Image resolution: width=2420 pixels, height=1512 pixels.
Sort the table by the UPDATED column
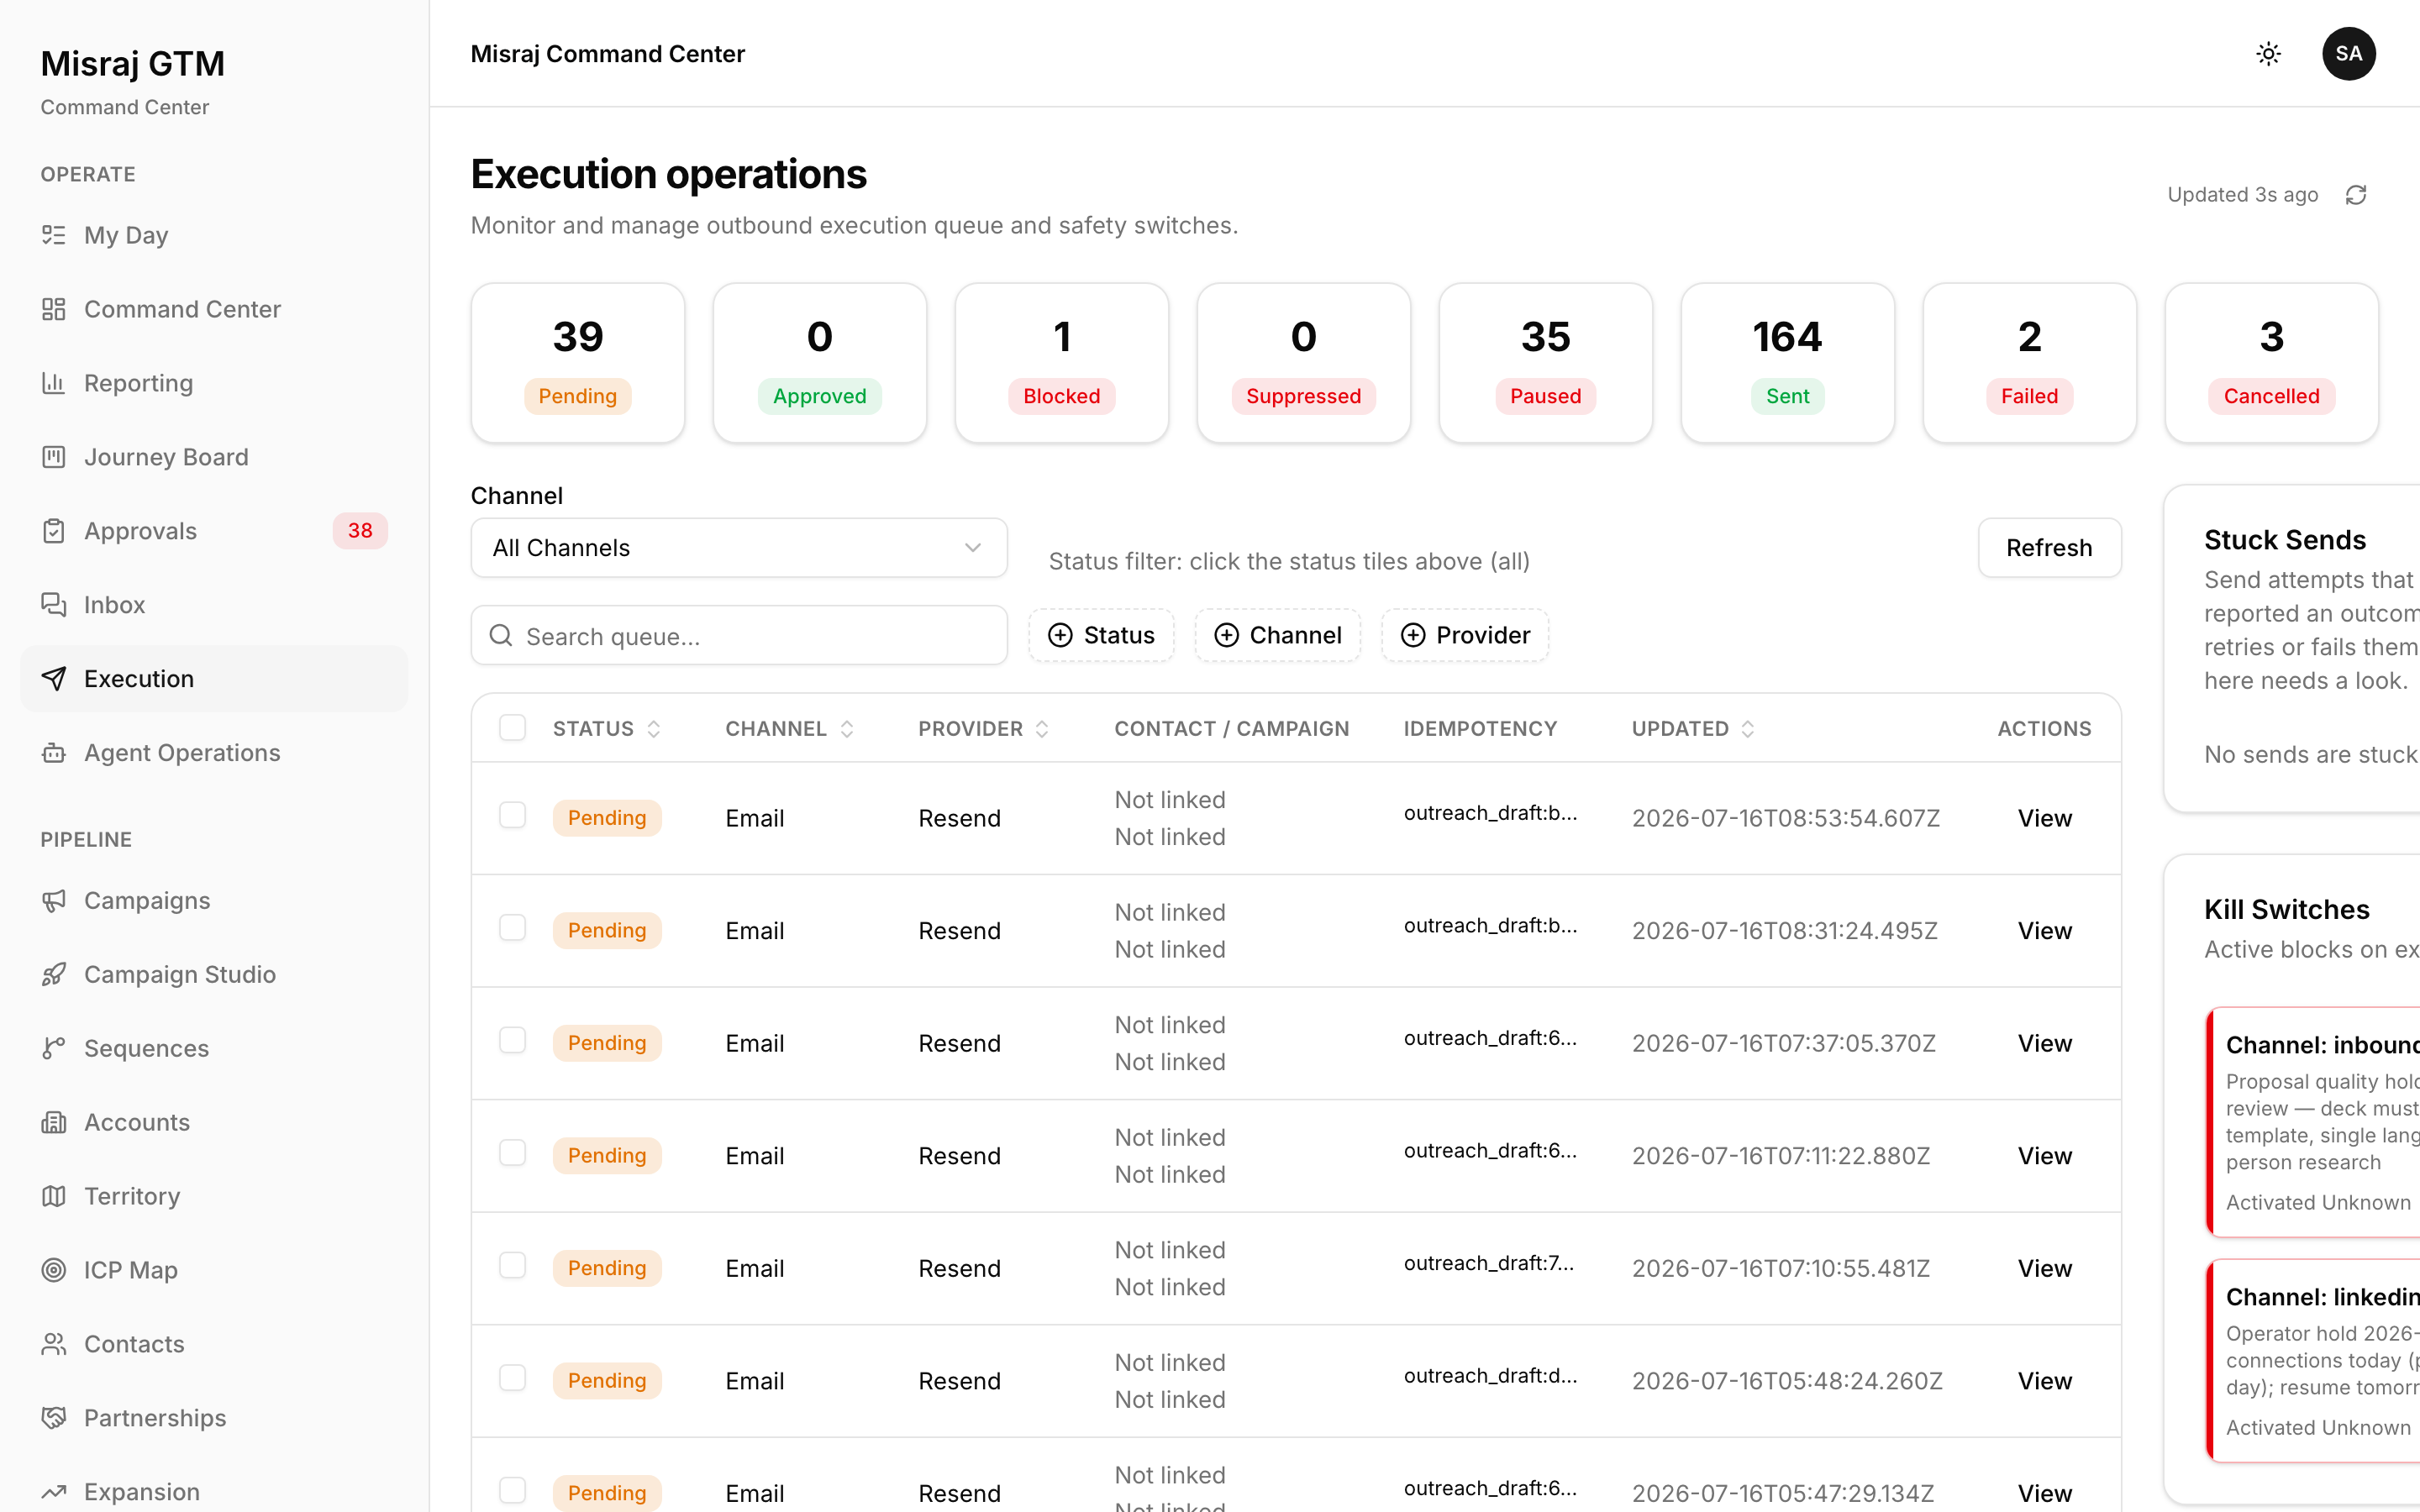click(x=1693, y=729)
